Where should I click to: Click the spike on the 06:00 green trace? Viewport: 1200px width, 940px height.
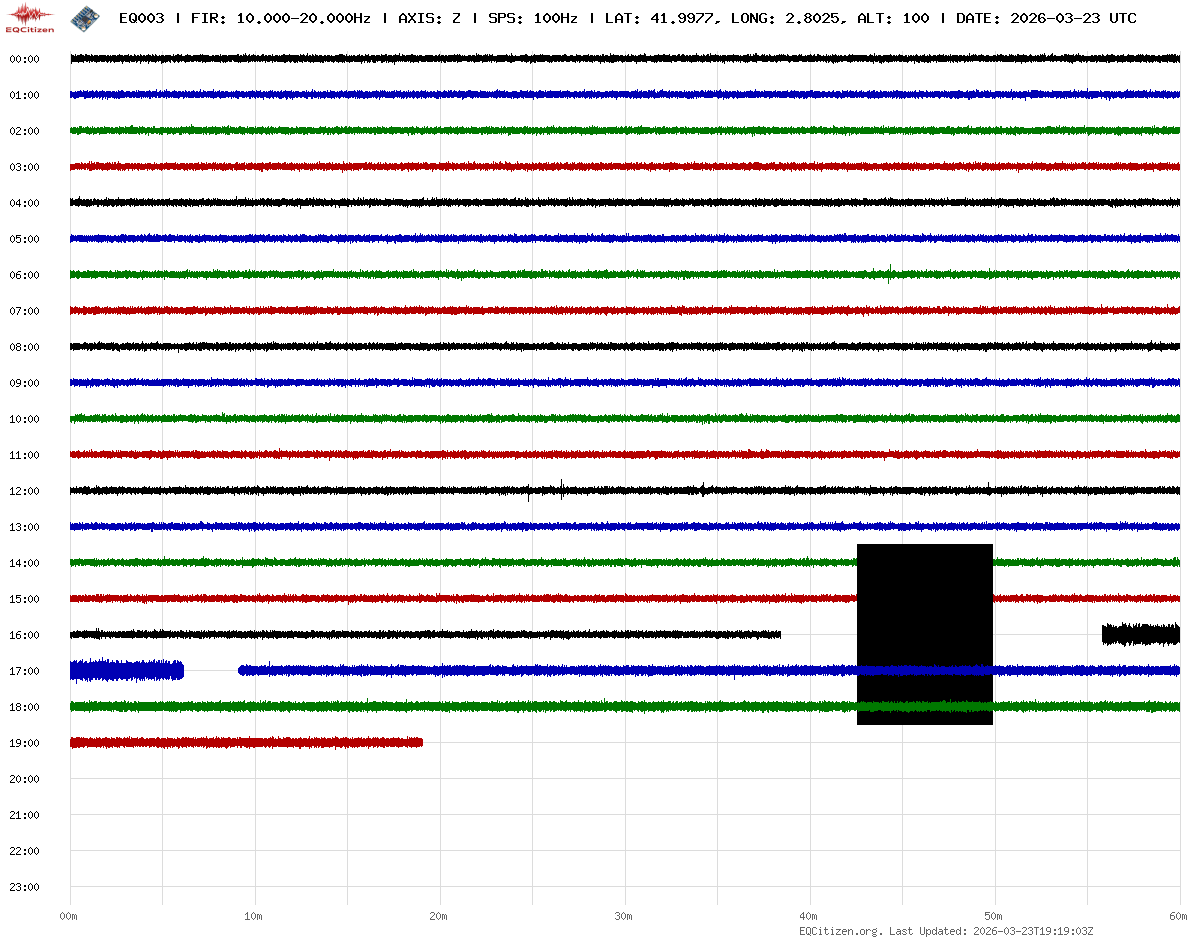[x=889, y=273]
